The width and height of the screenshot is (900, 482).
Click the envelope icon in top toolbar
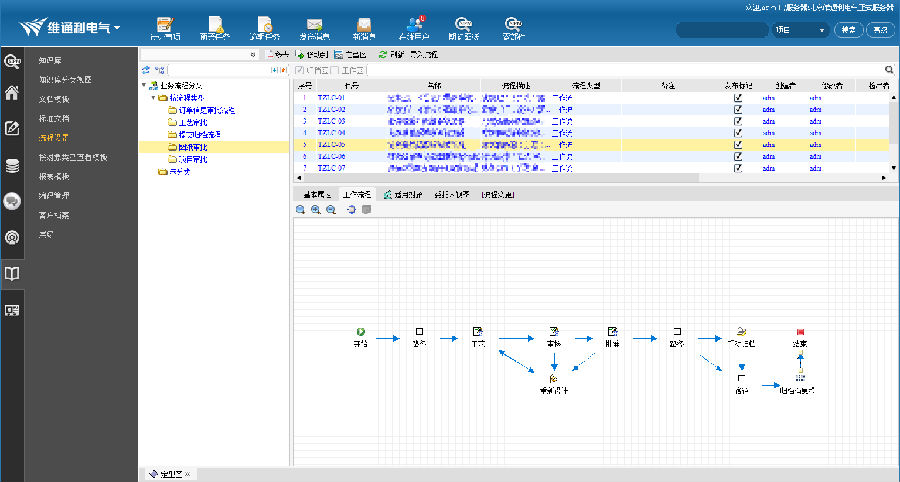(314, 24)
